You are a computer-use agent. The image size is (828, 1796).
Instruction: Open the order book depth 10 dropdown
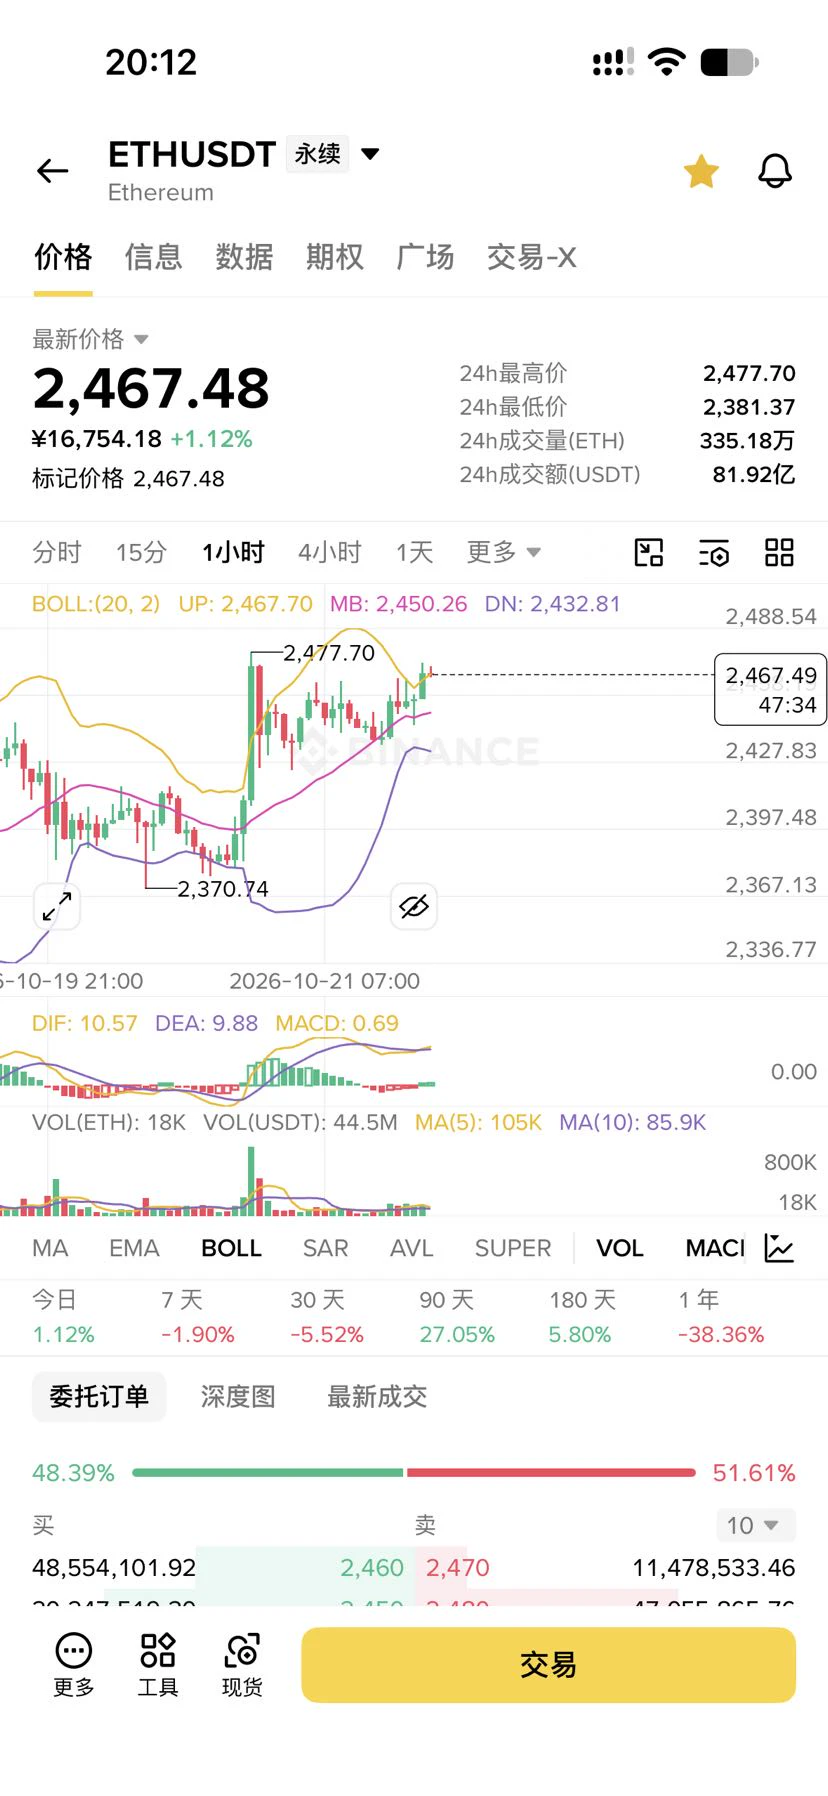pos(755,1525)
